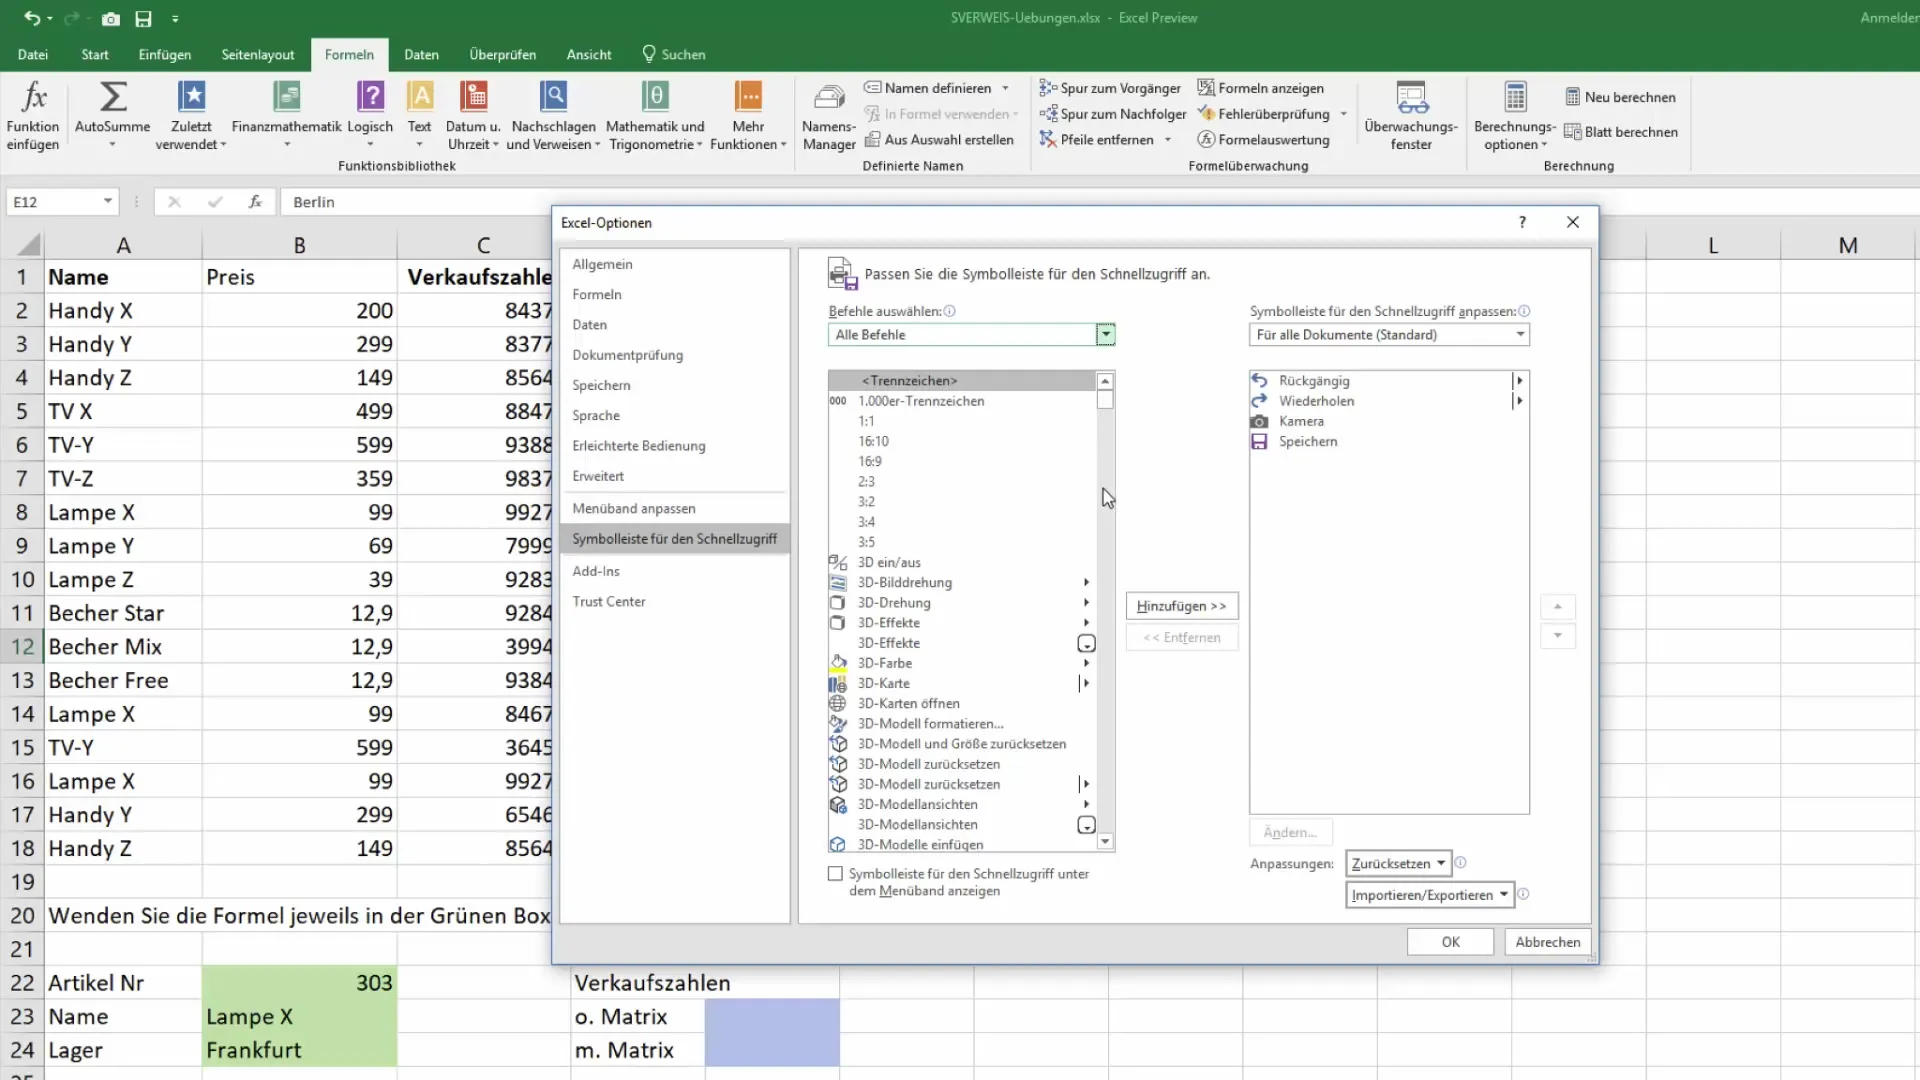The height and width of the screenshot is (1080, 1920).
Task: Click Formeln anzeigen icon
Action: [x=1205, y=87]
